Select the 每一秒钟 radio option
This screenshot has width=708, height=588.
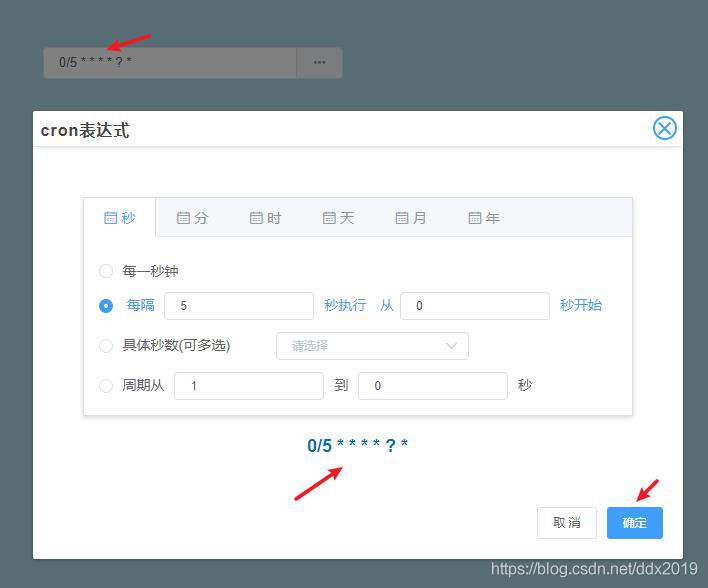point(106,271)
